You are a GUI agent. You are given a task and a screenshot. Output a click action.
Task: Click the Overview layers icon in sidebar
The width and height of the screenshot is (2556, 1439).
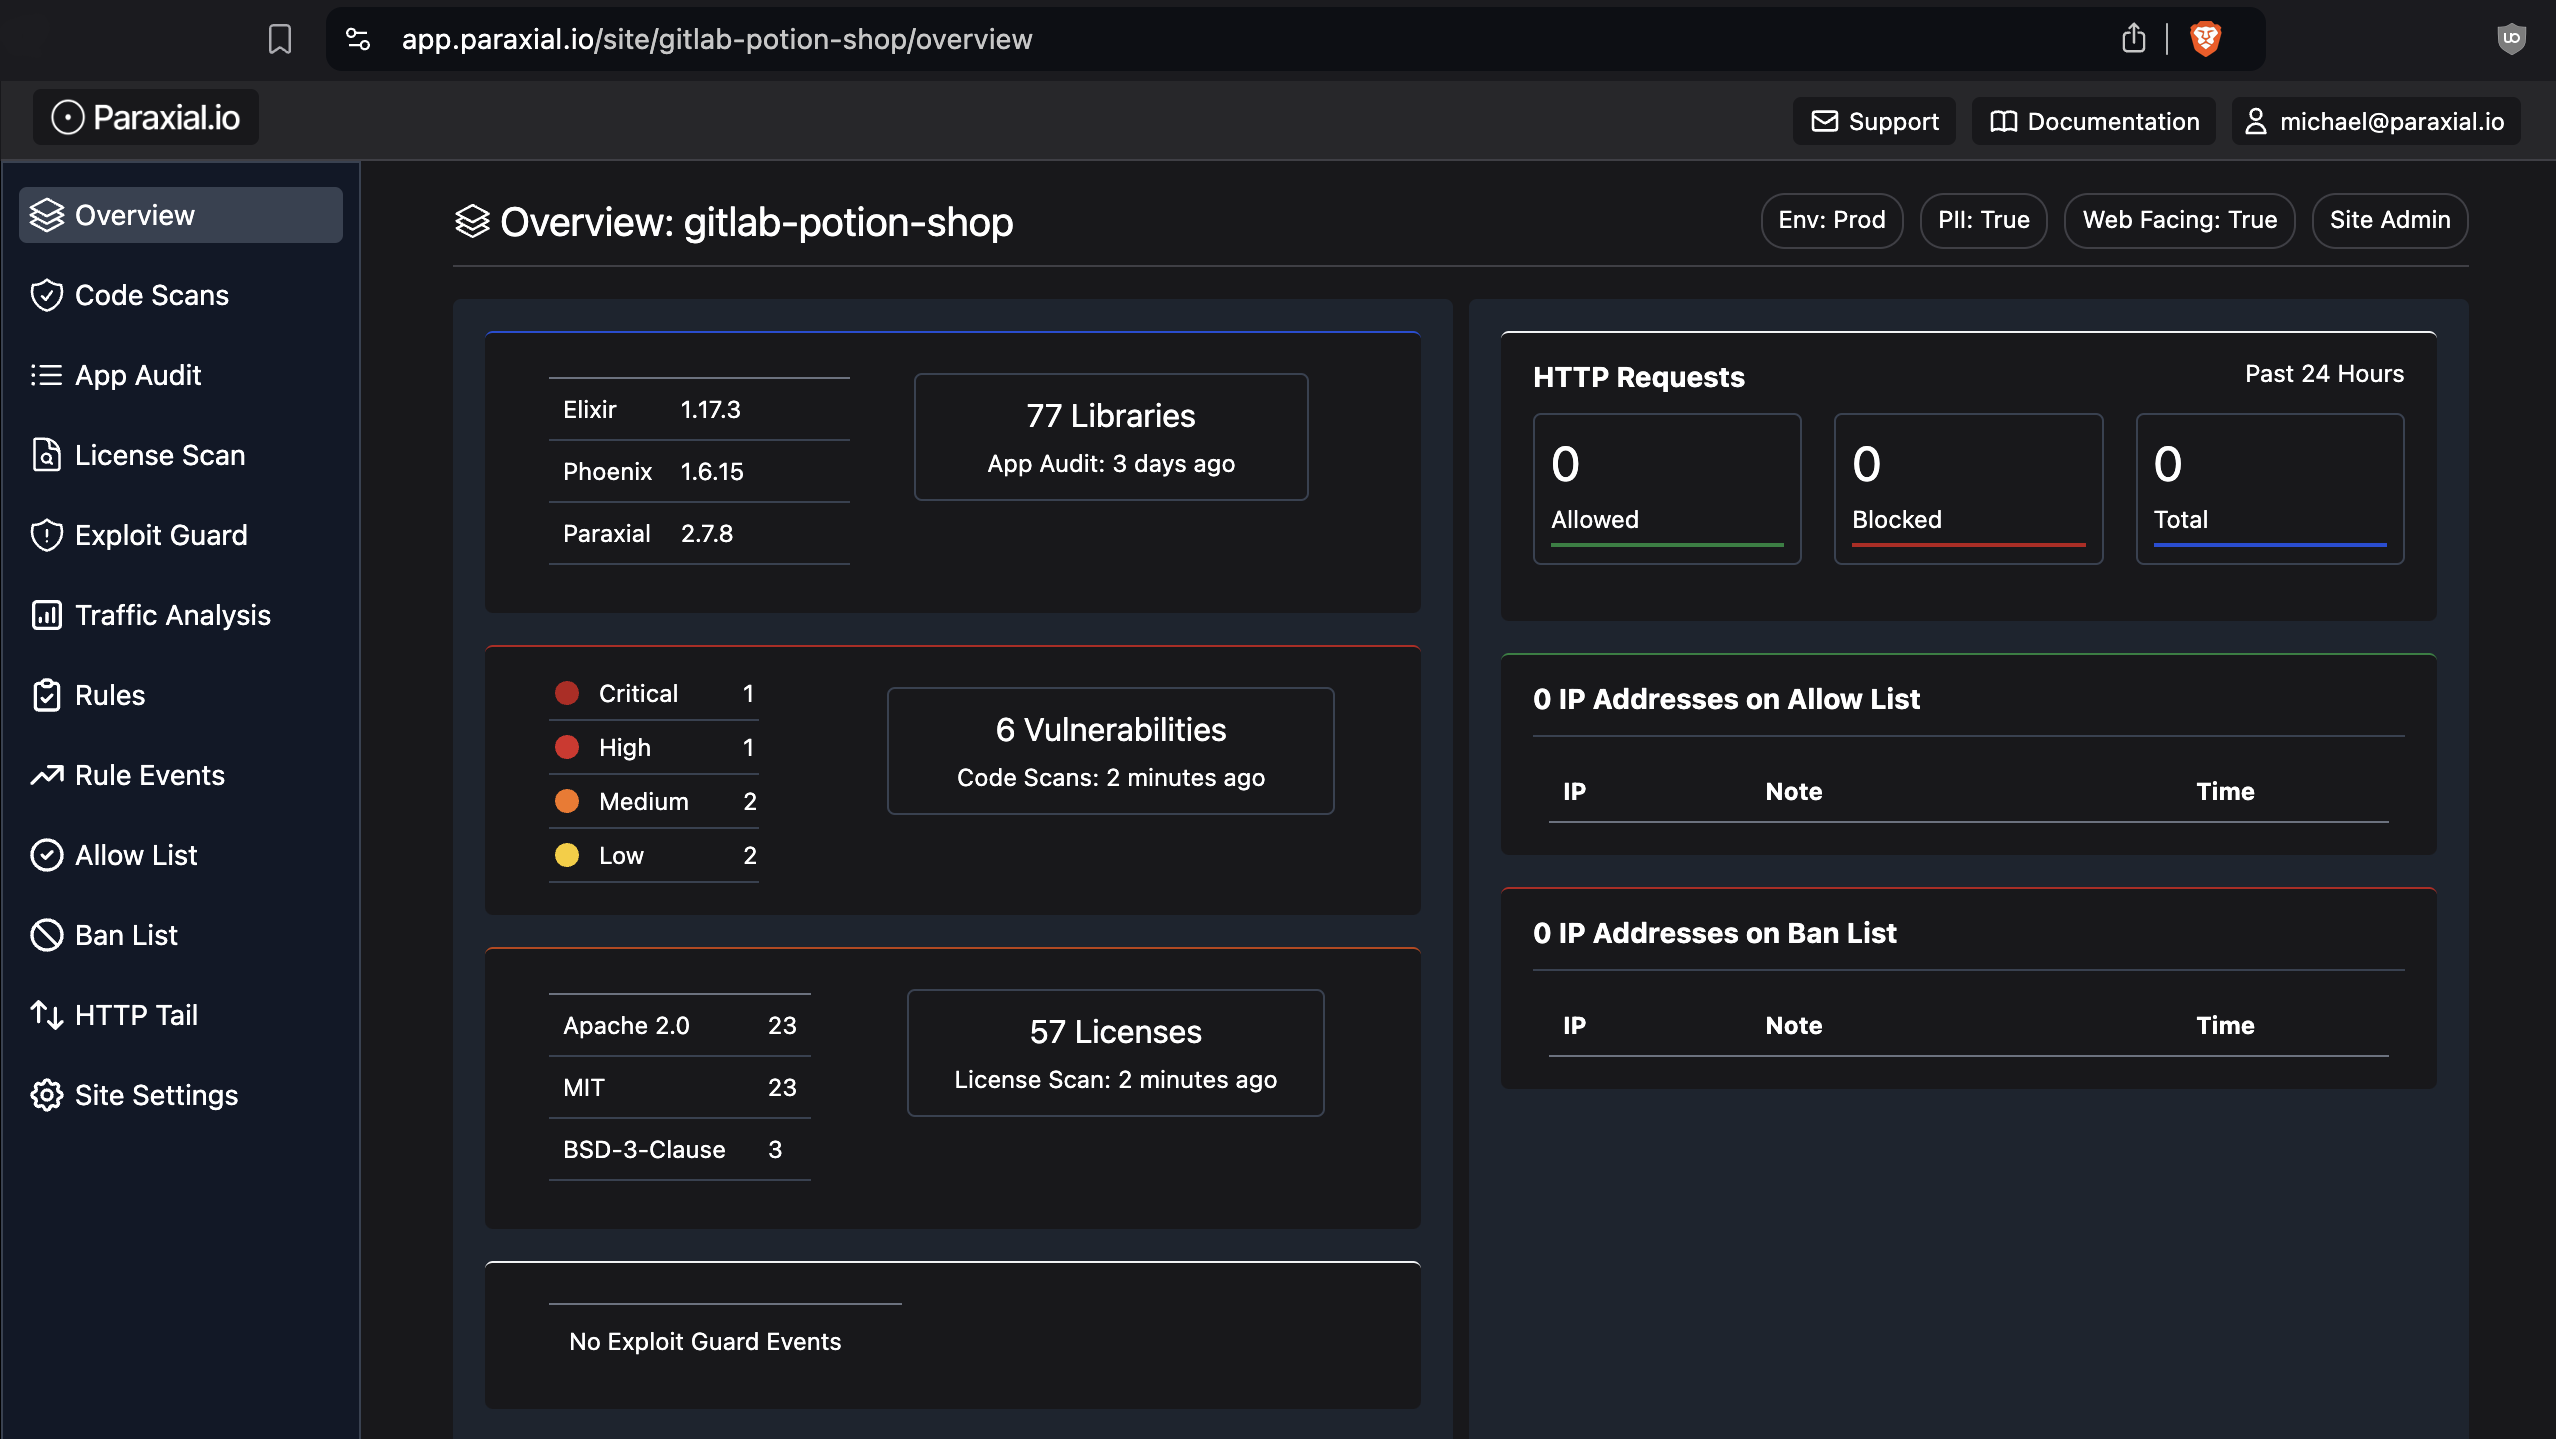(x=47, y=215)
